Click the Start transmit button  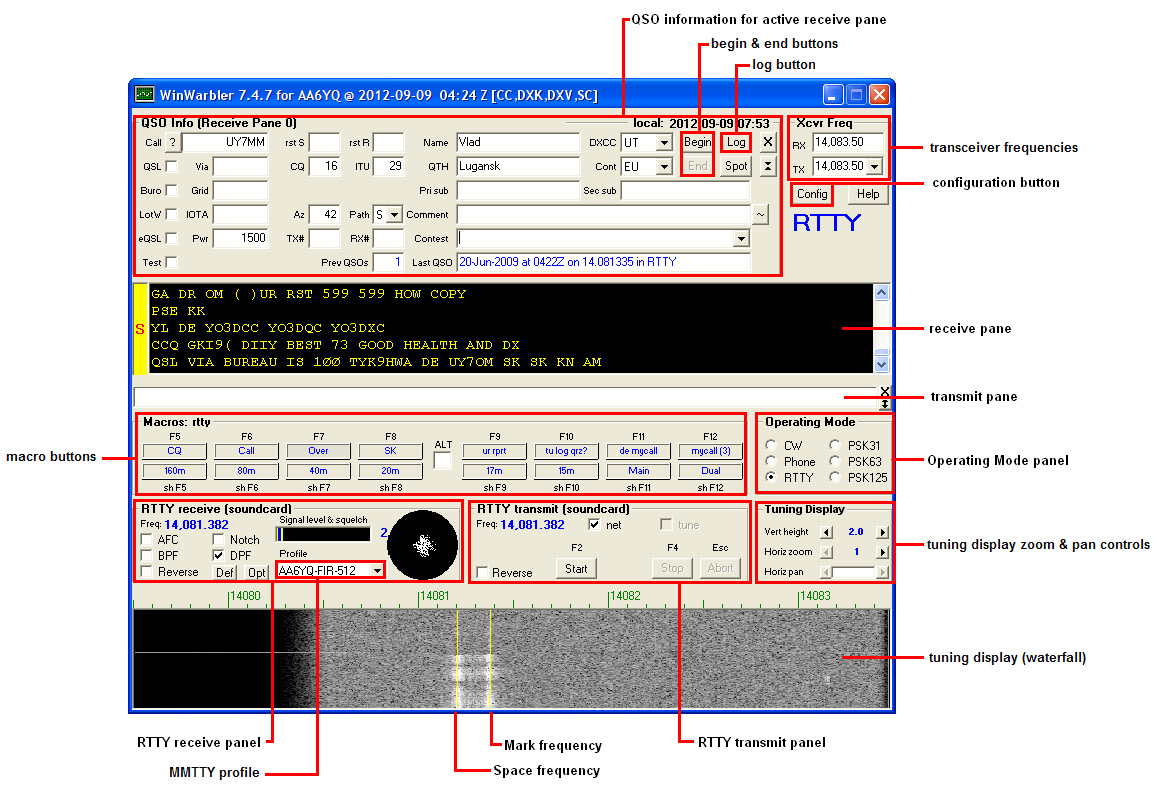576,569
